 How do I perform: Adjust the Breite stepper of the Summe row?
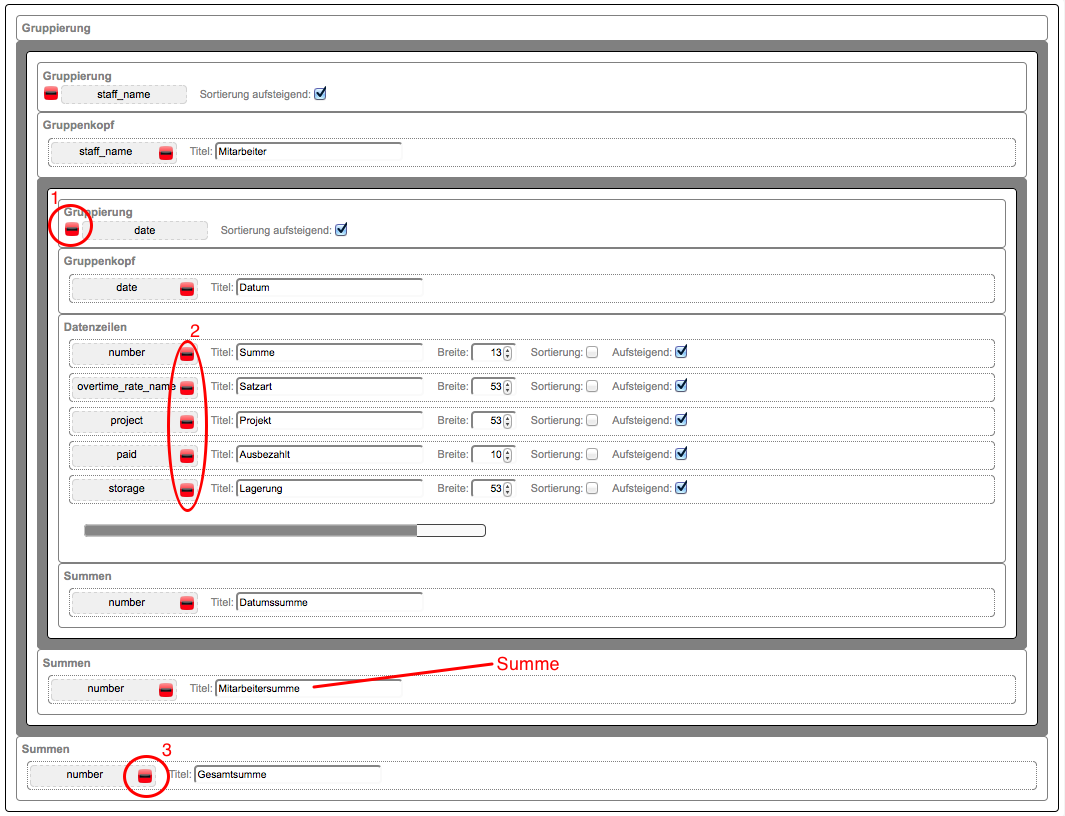tap(508, 353)
